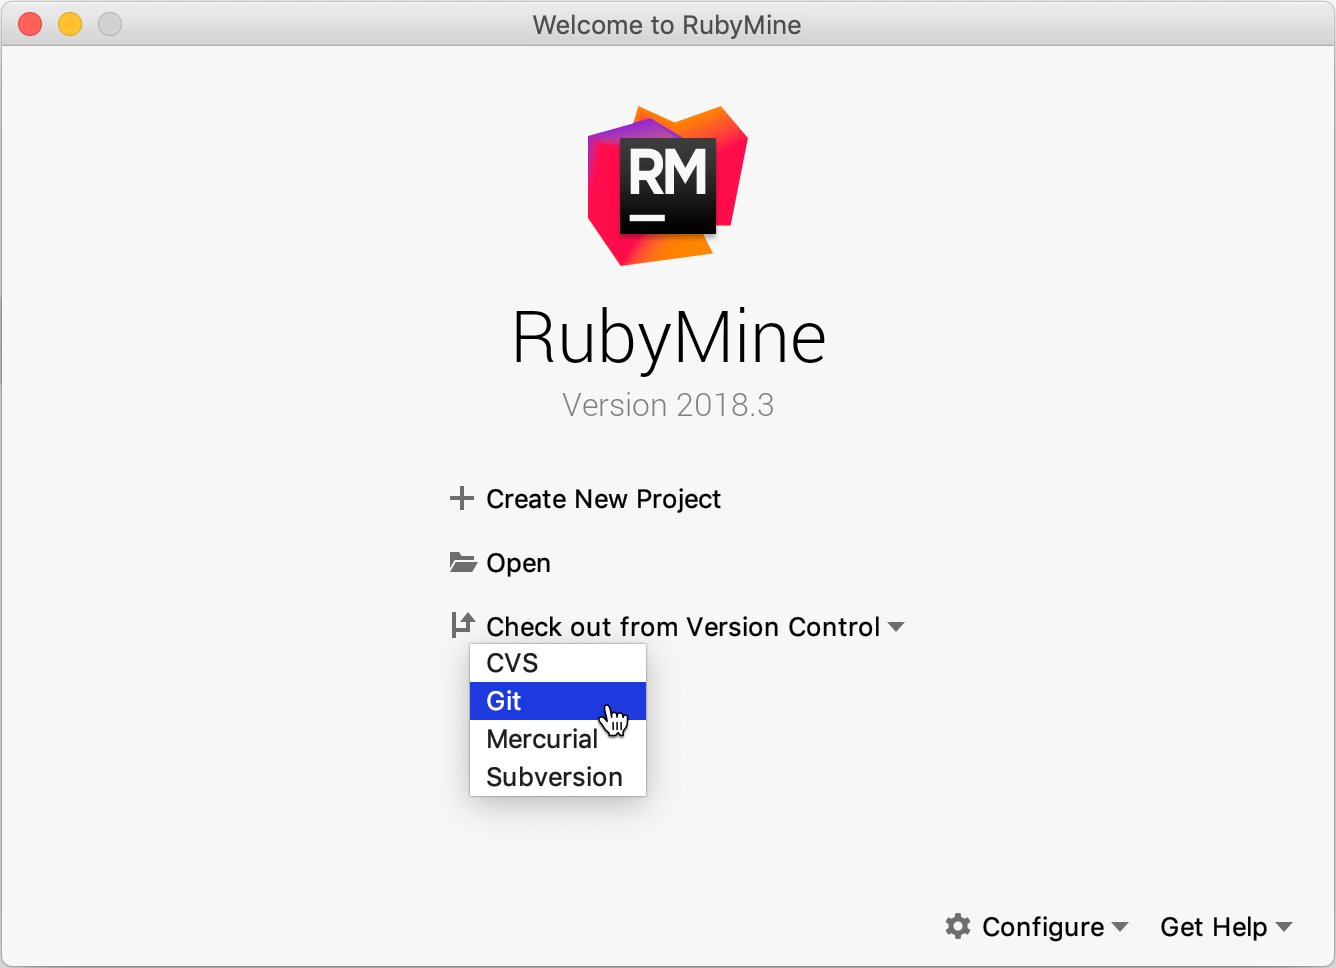
Task: Open an existing project
Action: click(518, 563)
